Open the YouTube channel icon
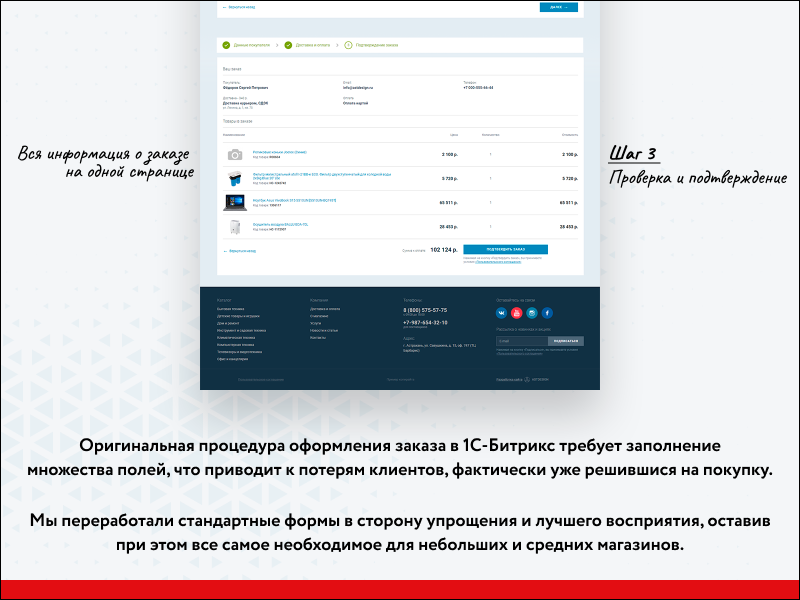The height and width of the screenshot is (600, 800). (517, 313)
